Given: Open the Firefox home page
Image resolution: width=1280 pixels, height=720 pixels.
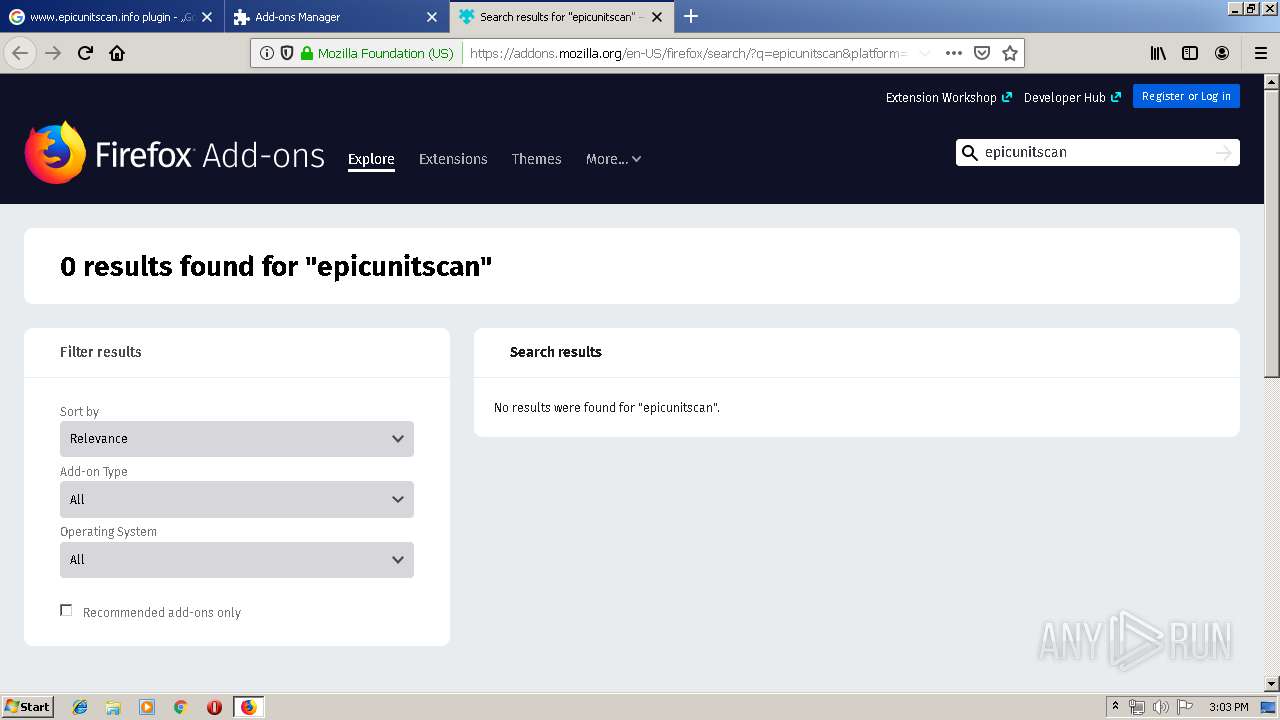Looking at the screenshot, I should coord(117,53).
